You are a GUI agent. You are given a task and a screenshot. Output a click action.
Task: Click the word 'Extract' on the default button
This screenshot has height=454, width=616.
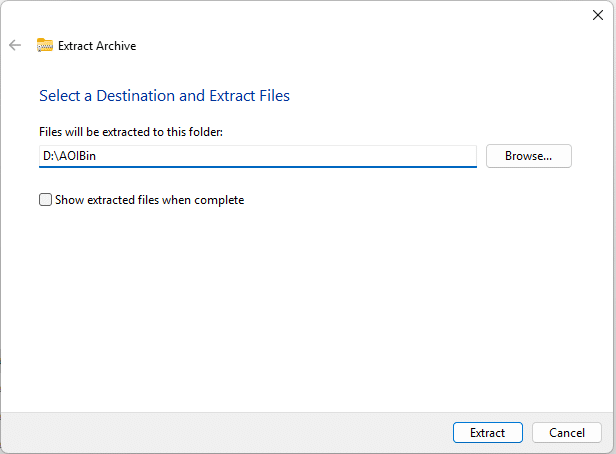[488, 433]
